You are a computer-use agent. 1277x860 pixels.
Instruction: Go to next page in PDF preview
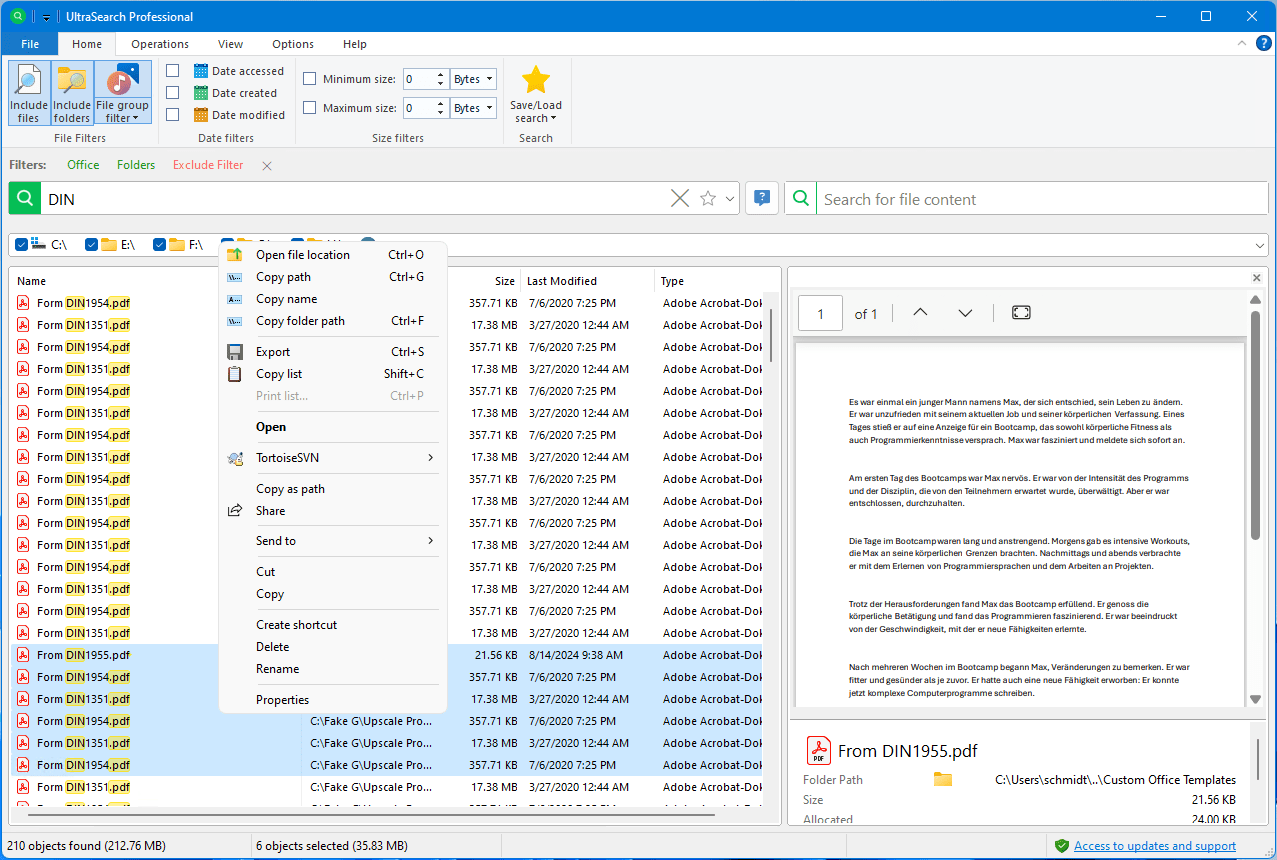tap(965, 313)
